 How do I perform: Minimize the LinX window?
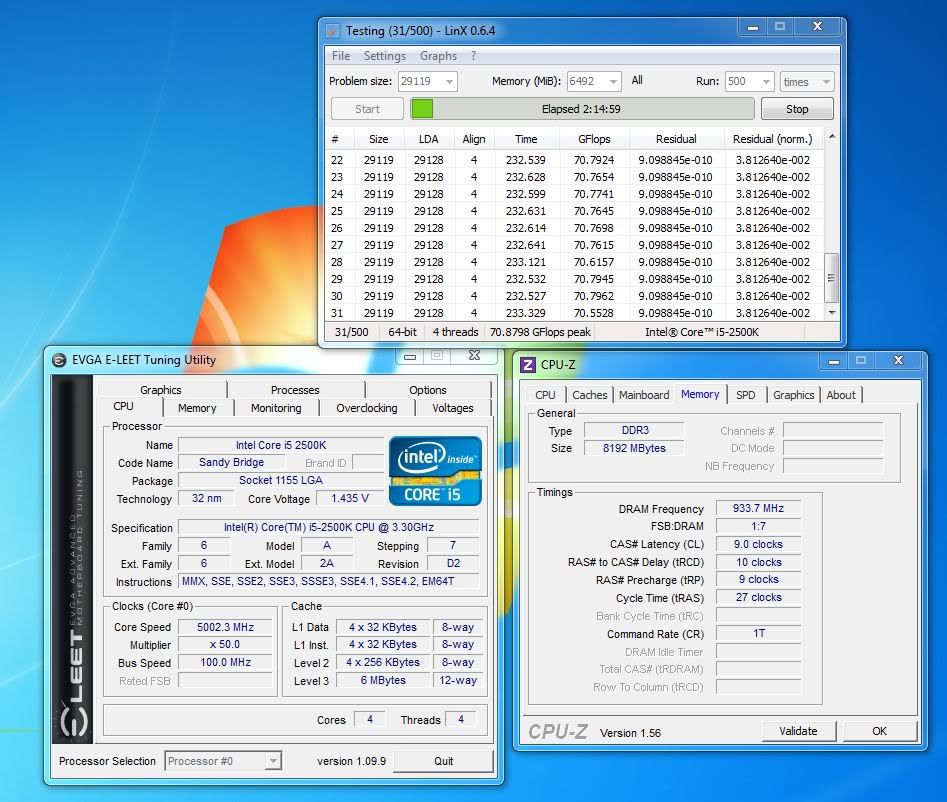[x=753, y=27]
